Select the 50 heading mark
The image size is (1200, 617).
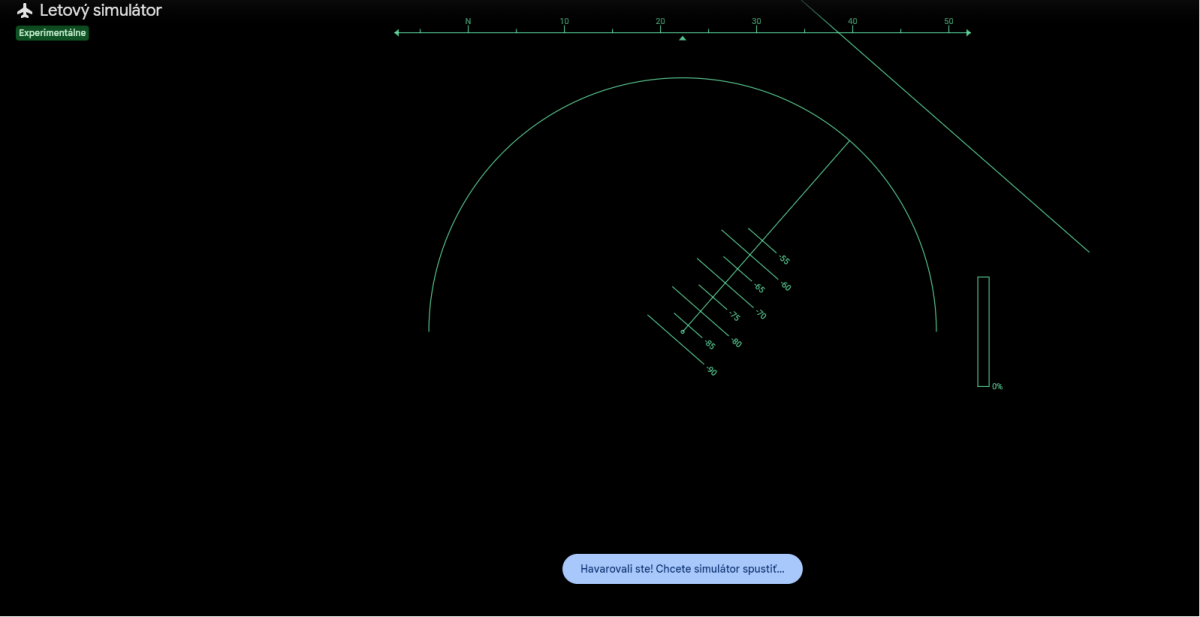pos(948,21)
